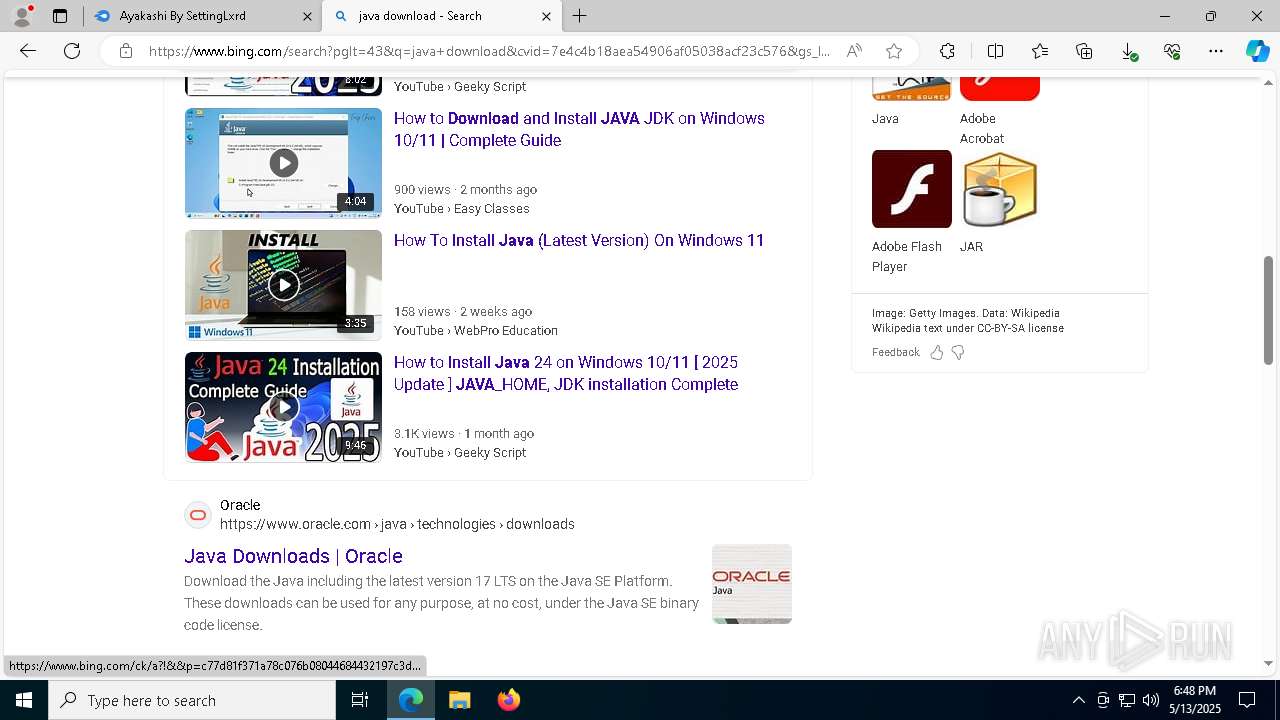This screenshot has width=1280, height=720.
Task: Open Edge profile icon
Action: [22, 16]
